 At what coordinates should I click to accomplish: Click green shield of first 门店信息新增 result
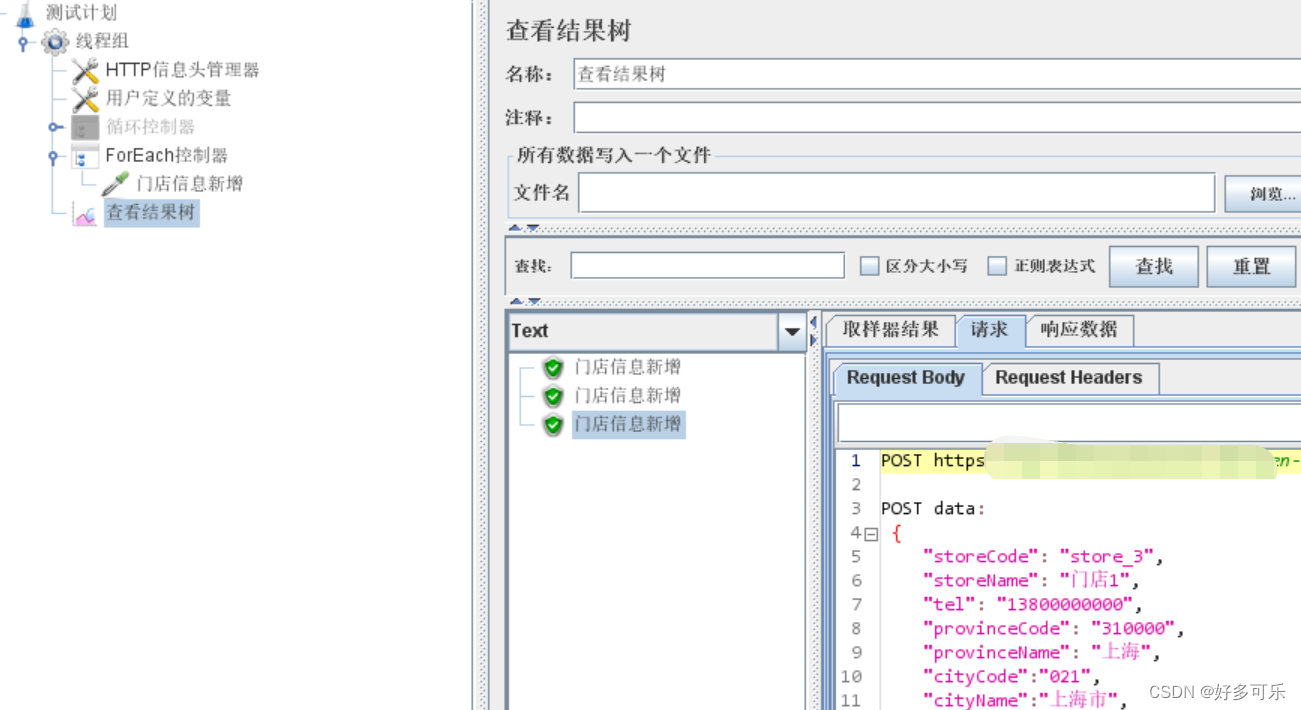553,368
